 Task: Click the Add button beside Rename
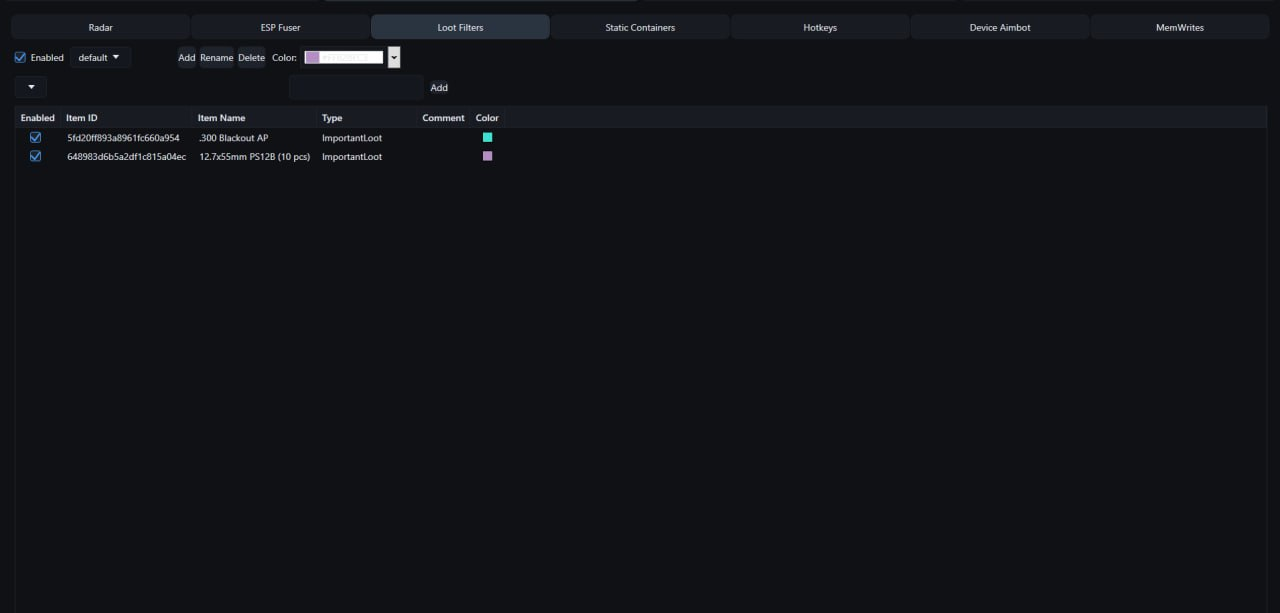coord(187,58)
